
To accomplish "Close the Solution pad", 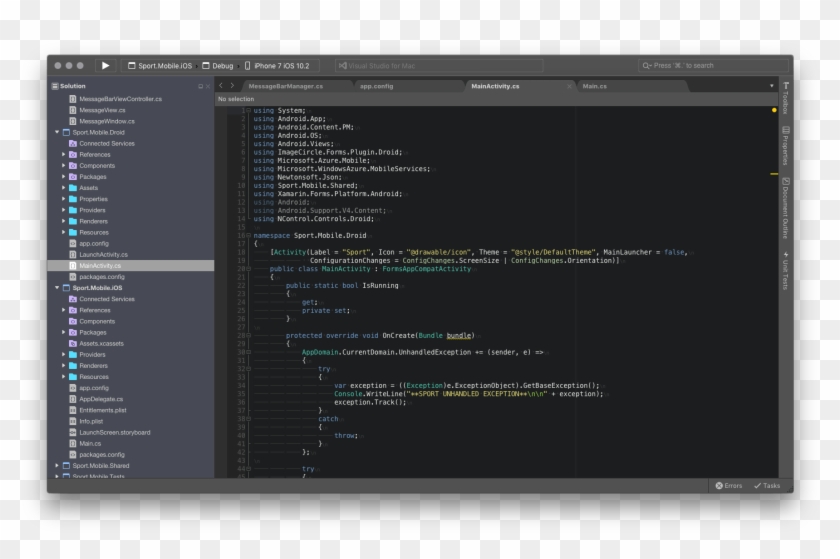I will click(x=208, y=86).
